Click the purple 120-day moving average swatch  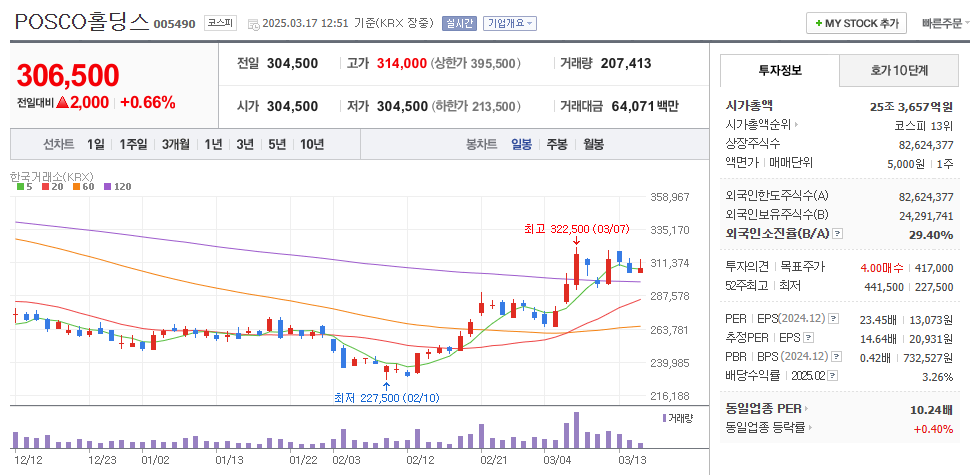click(x=107, y=186)
